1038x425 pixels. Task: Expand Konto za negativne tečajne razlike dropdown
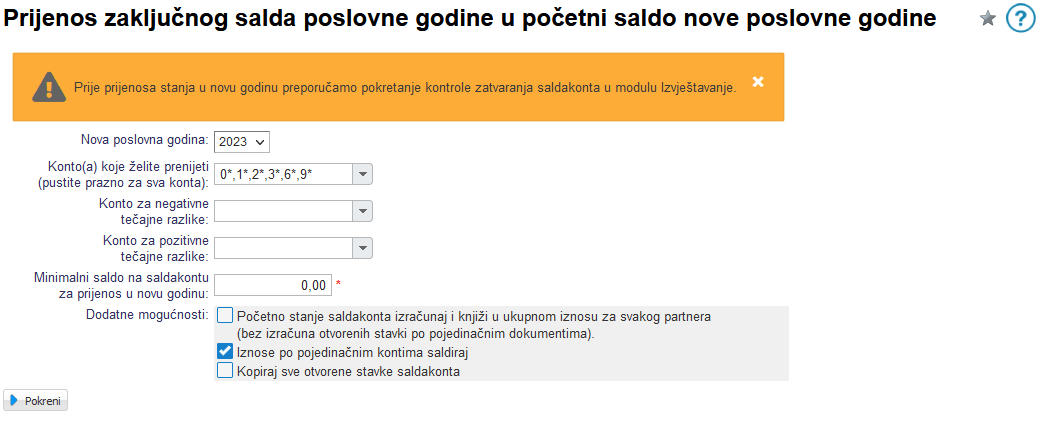(362, 210)
